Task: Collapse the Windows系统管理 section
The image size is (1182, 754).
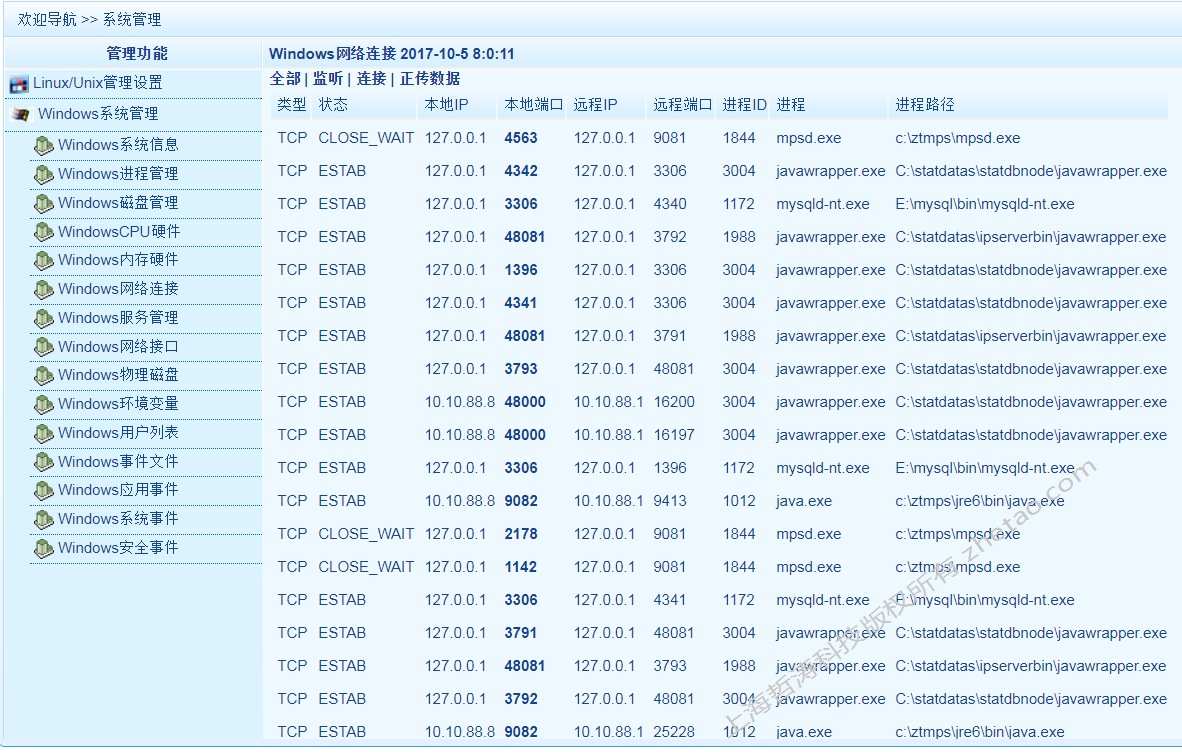Action: pyautogui.click(x=98, y=114)
